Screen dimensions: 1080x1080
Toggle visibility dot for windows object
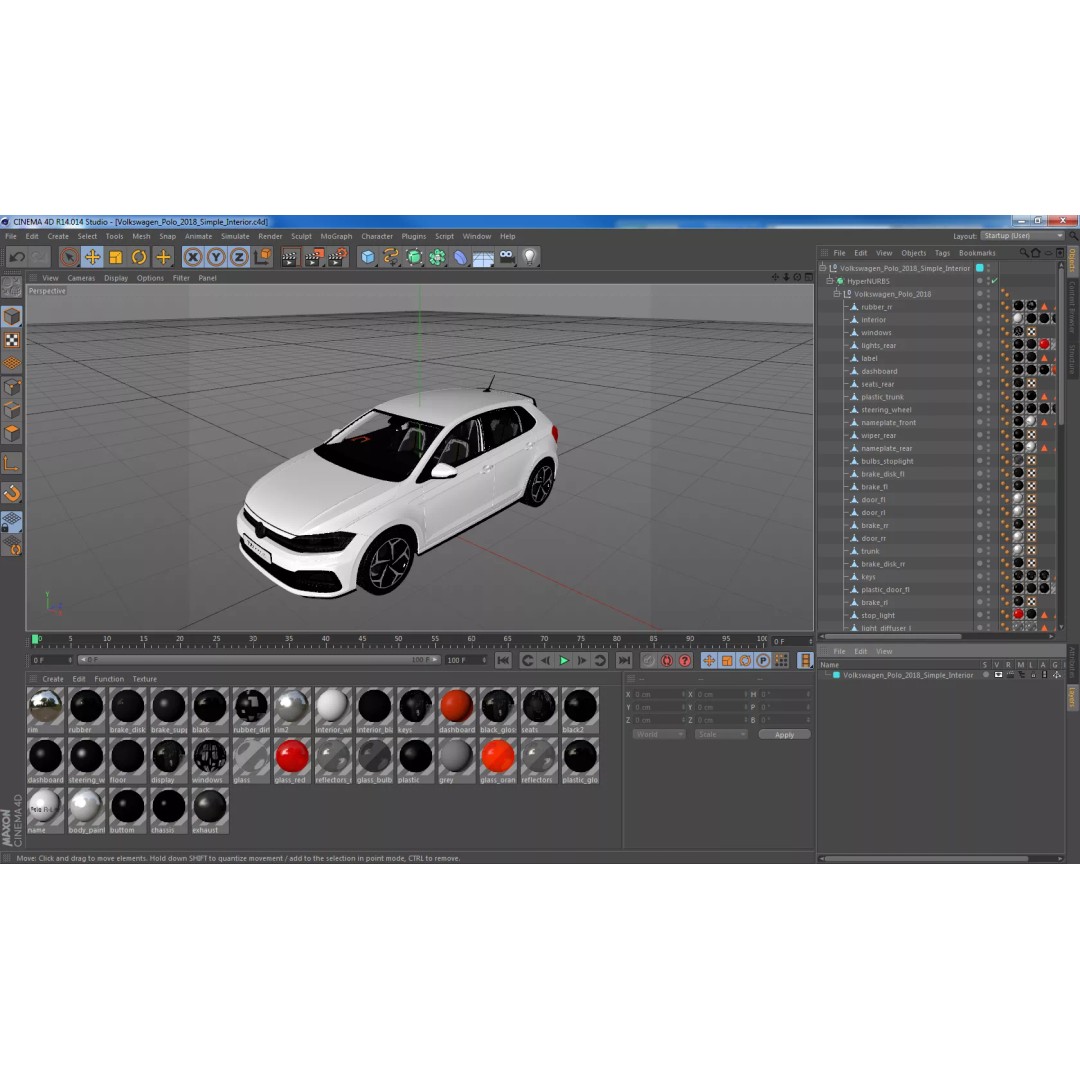[x=979, y=331]
